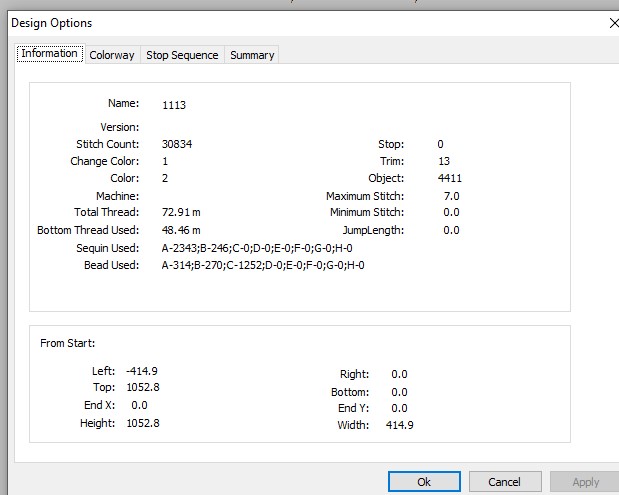Image resolution: width=619 pixels, height=495 pixels.
Task: Click the Width value 414.9
Action: [400, 425]
